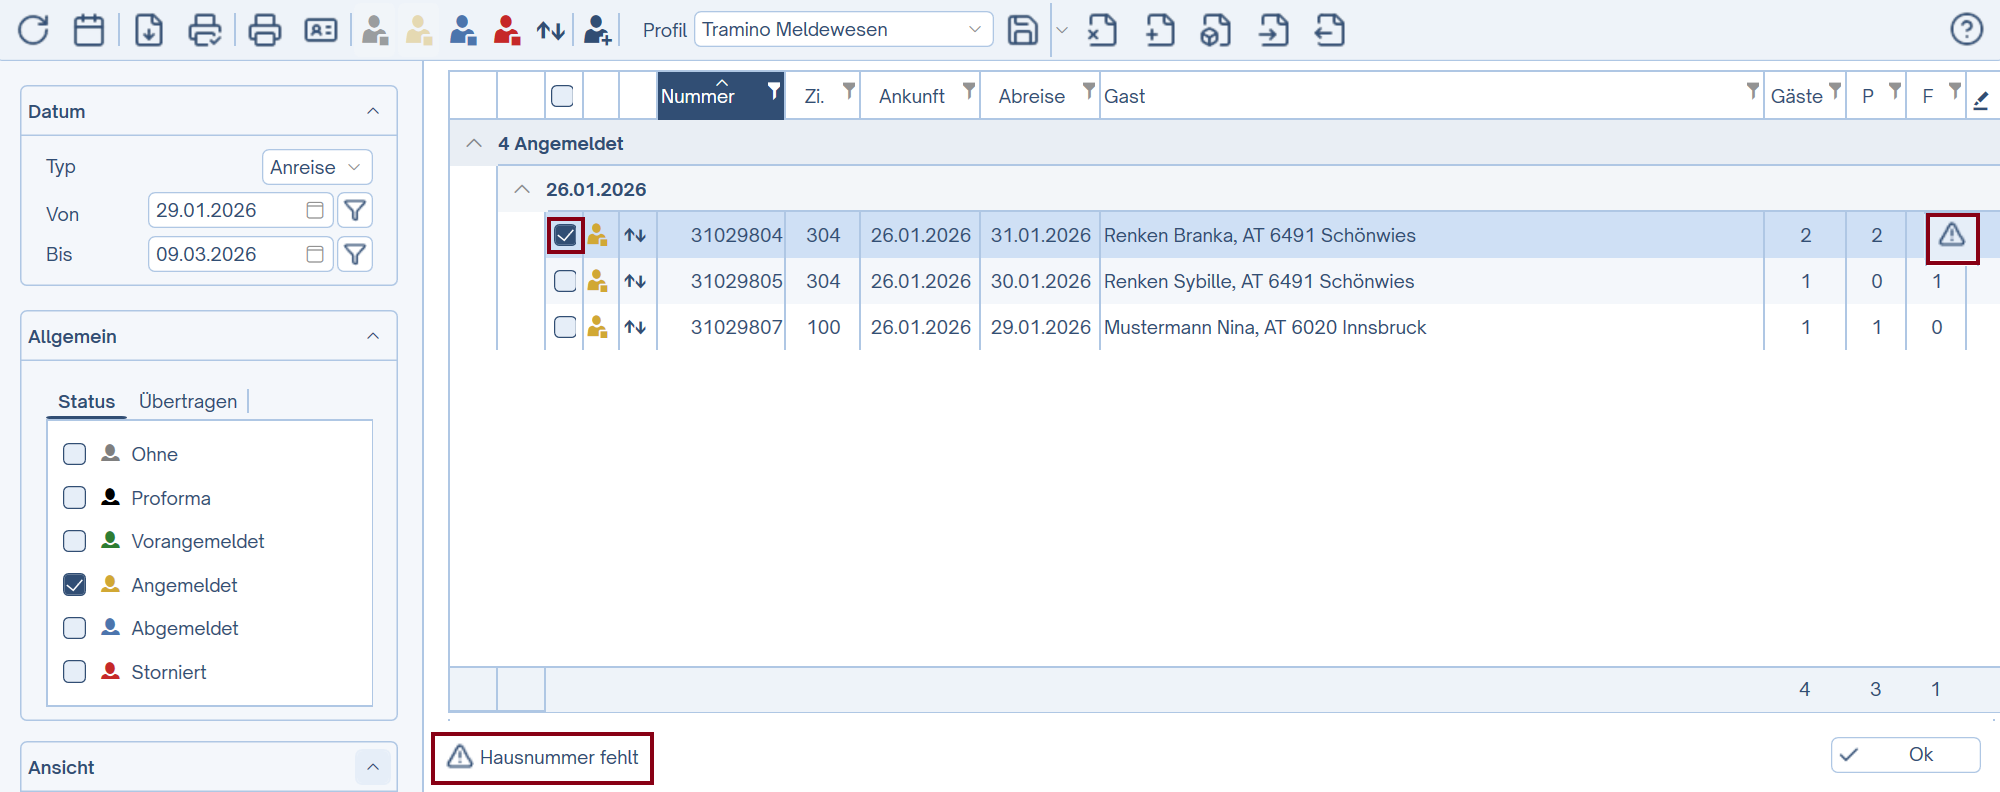Viewport: 2000px width, 792px height.
Task: Open the Profil Tramino Meldewesen dropdown
Action: point(843,30)
